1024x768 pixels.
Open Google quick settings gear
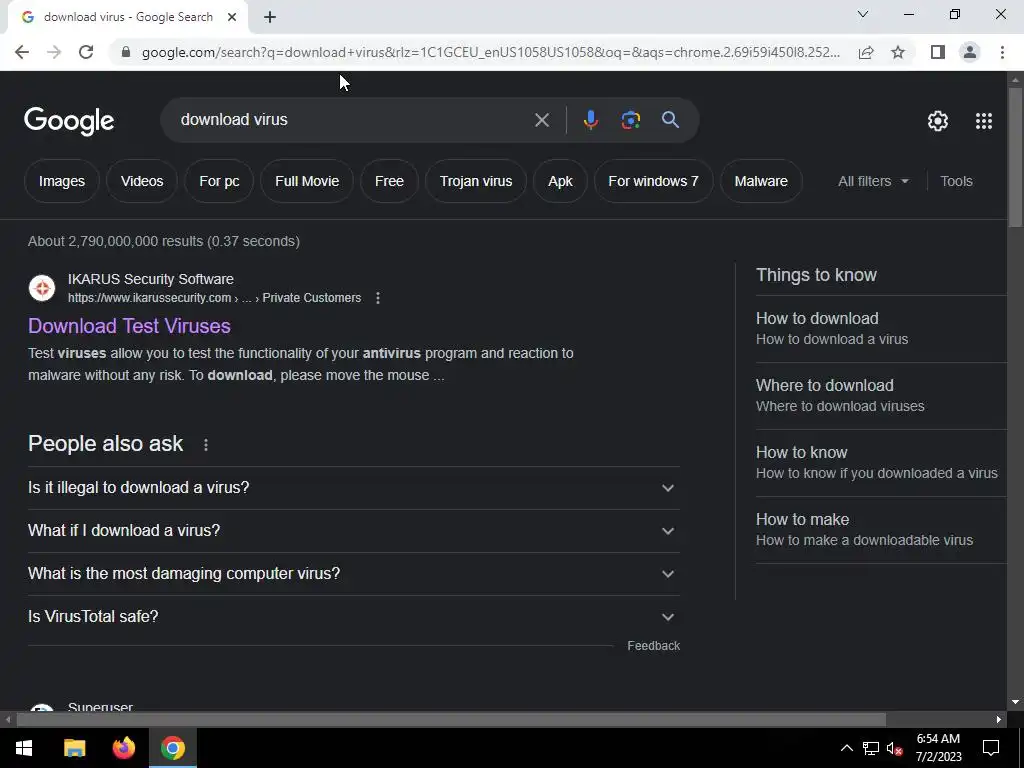coord(938,121)
